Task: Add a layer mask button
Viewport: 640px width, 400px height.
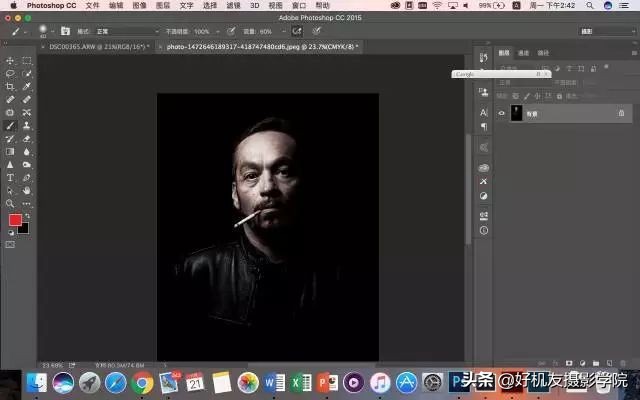Action: 569,363
